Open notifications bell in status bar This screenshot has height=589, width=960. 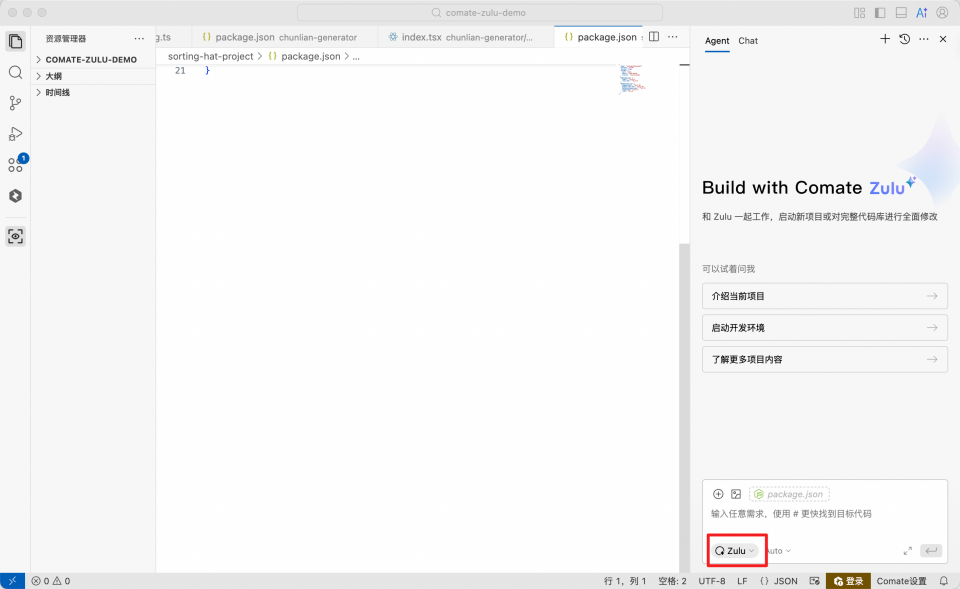pos(944,581)
